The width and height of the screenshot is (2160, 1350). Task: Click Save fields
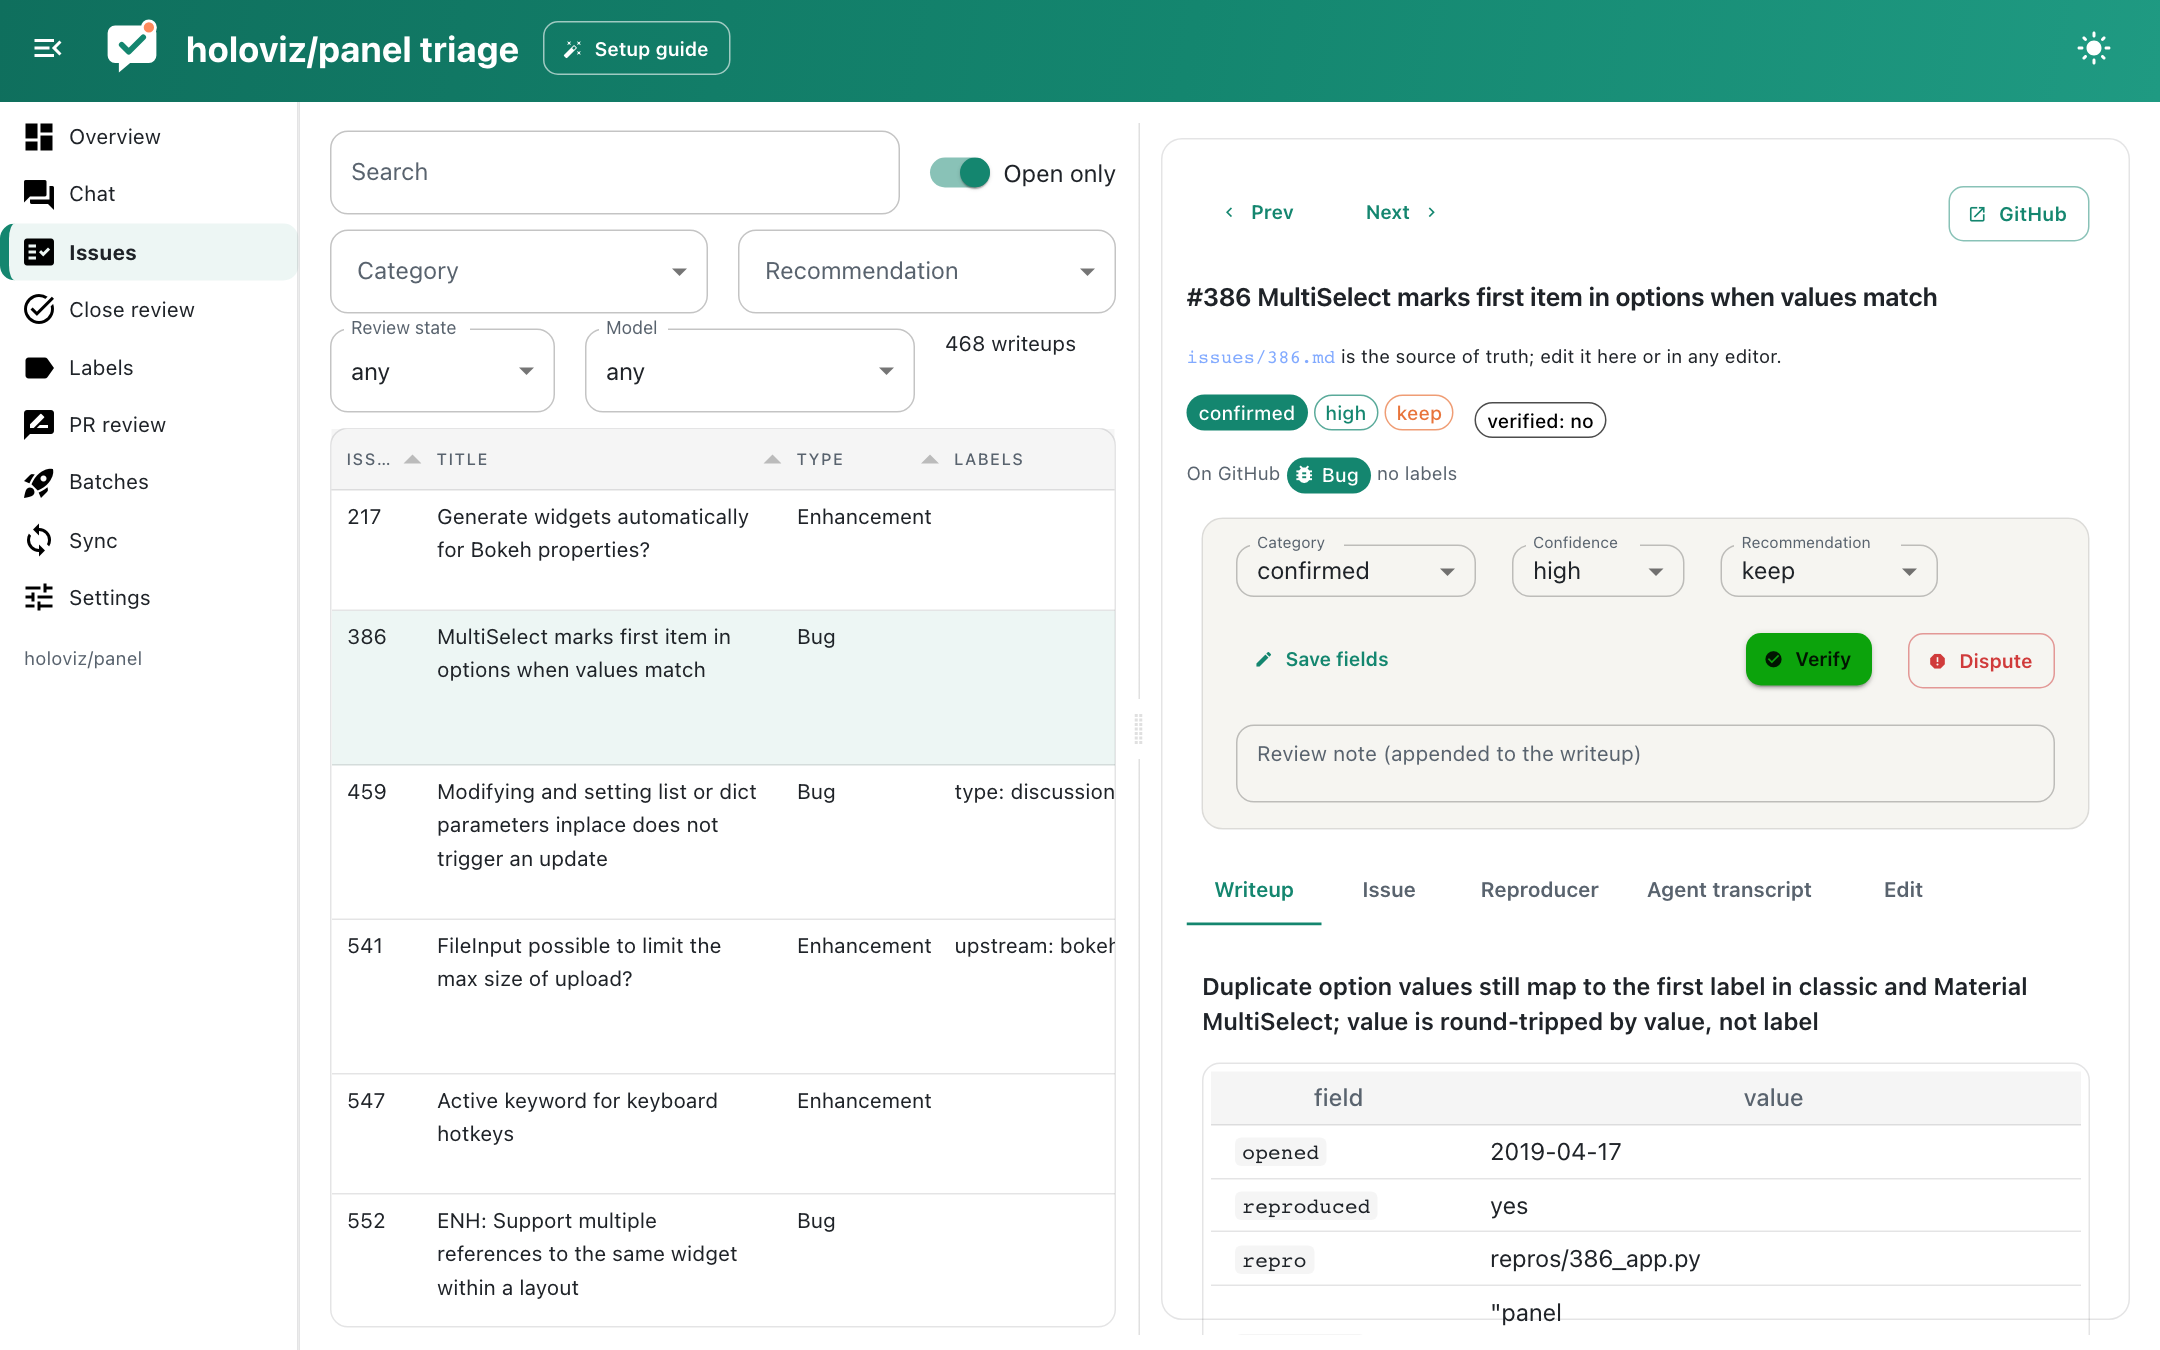(x=1322, y=660)
